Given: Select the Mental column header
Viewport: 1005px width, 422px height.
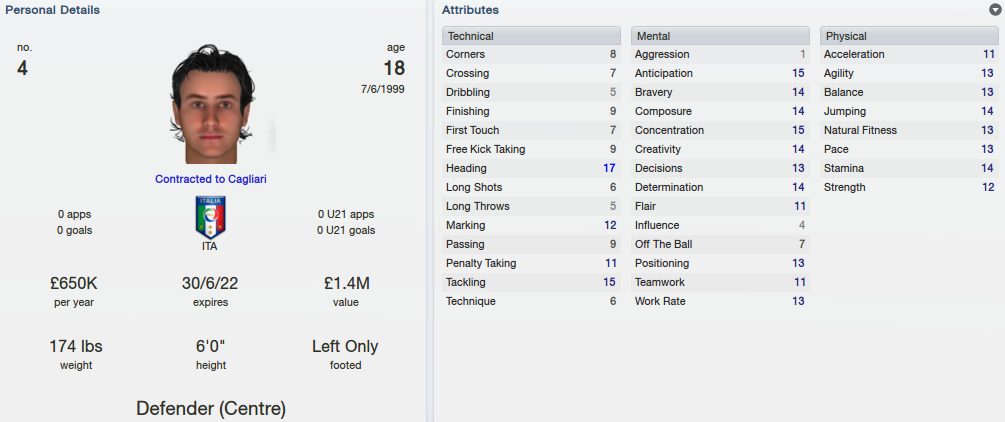Looking at the screenshot, I should 720,36.
